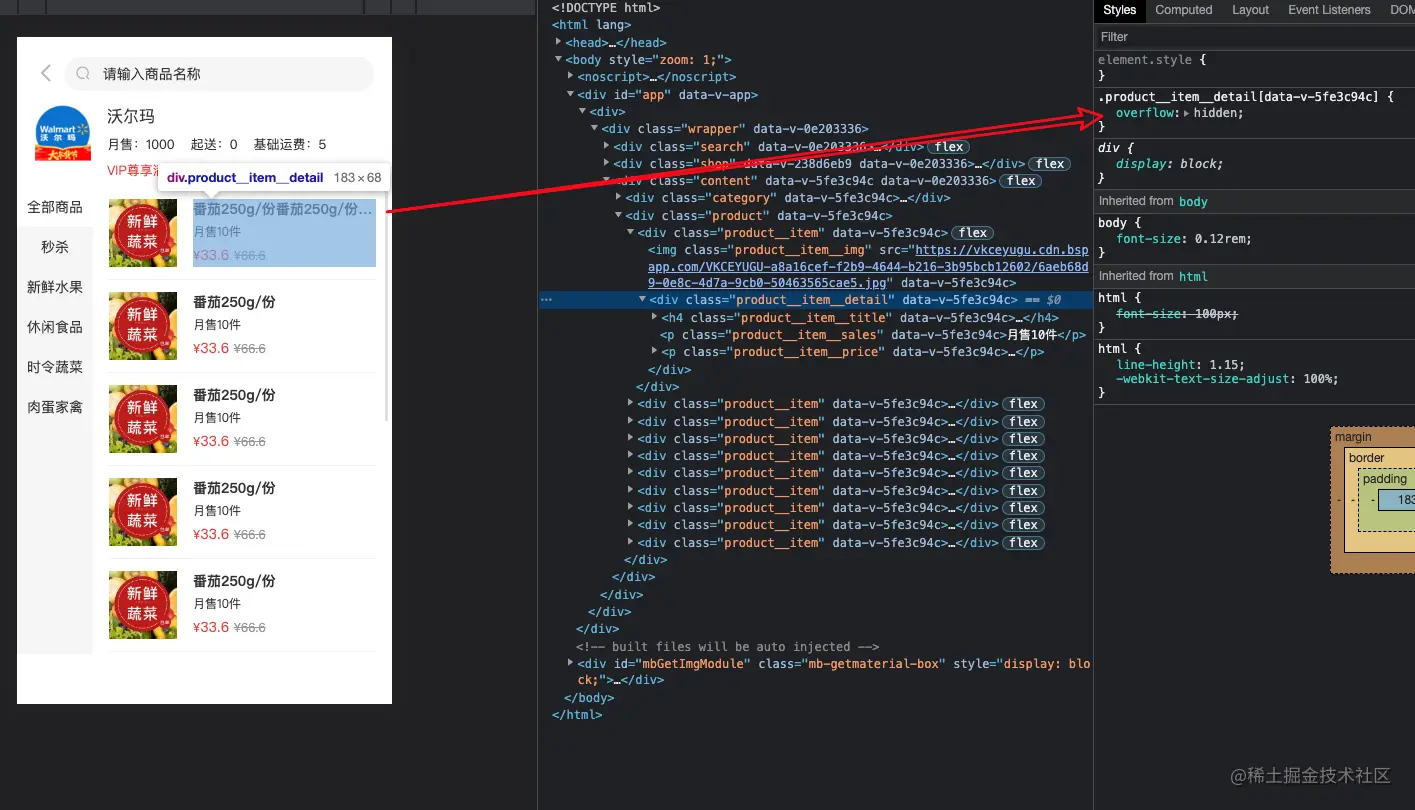The width and height of the screenshot is (1415, 810).
Task: Click the "border" label in box model
Action: tap(1367, 458)
